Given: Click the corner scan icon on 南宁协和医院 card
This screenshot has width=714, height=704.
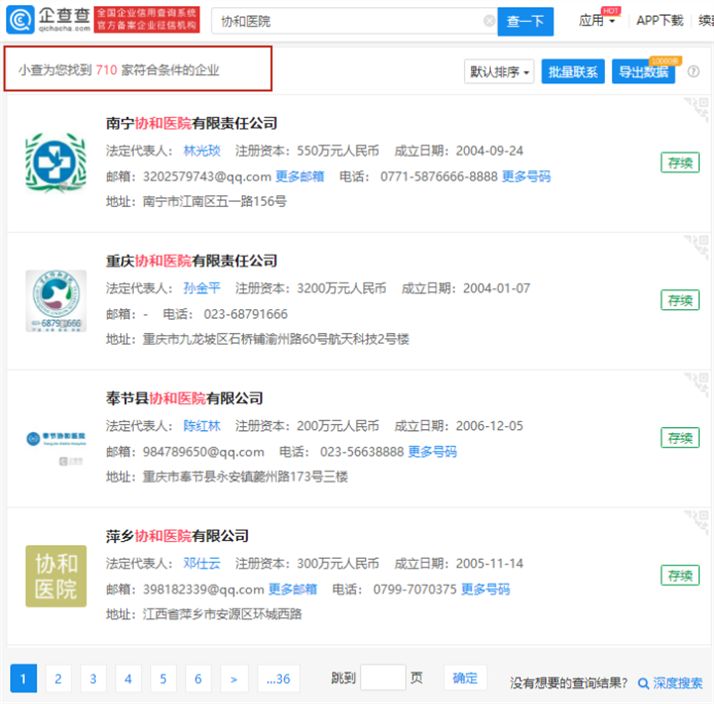Looking at the screenshot, I should (697, 109).
